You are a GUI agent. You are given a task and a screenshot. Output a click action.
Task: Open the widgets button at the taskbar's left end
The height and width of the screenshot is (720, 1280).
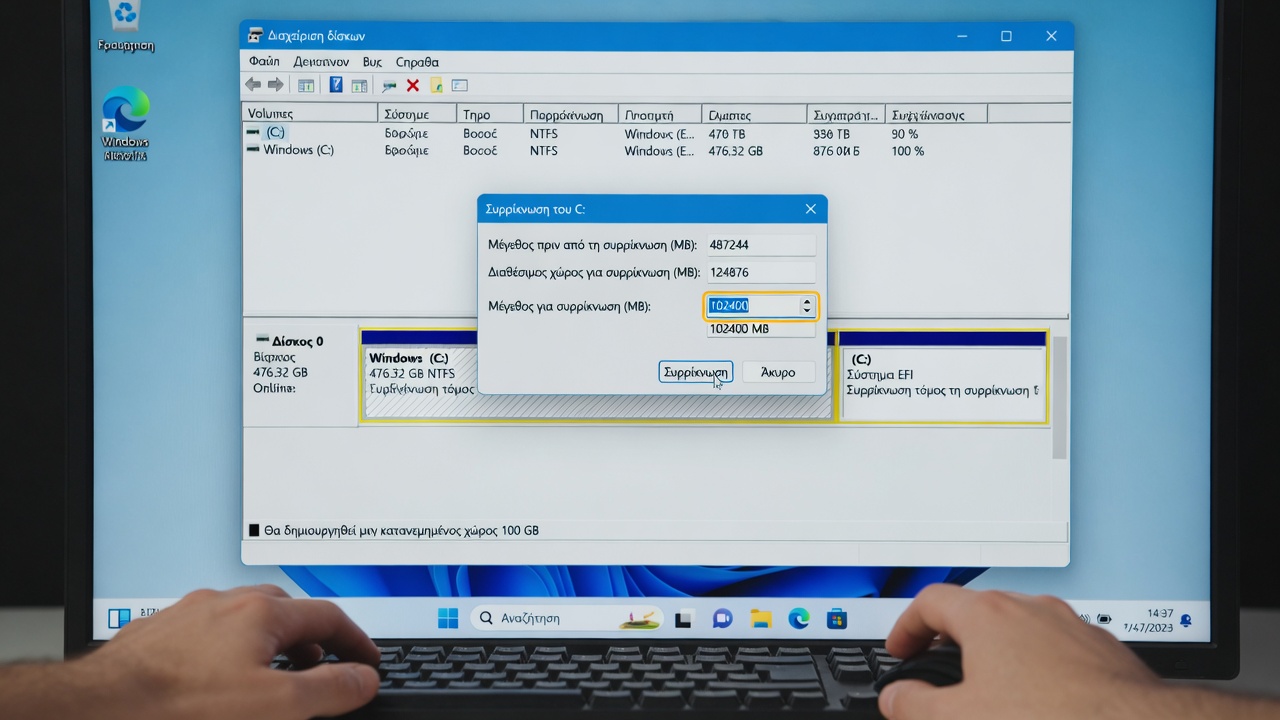point(119,618)
